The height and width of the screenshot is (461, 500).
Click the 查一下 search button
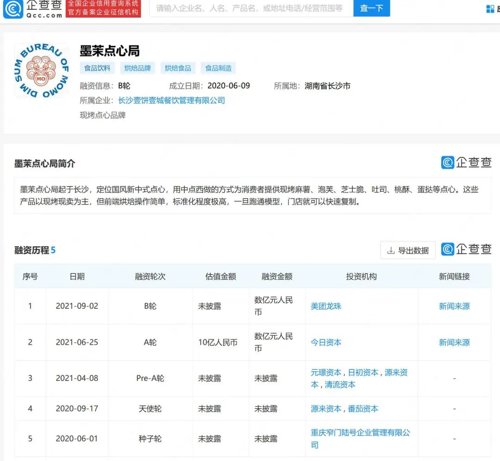(371, 8)
